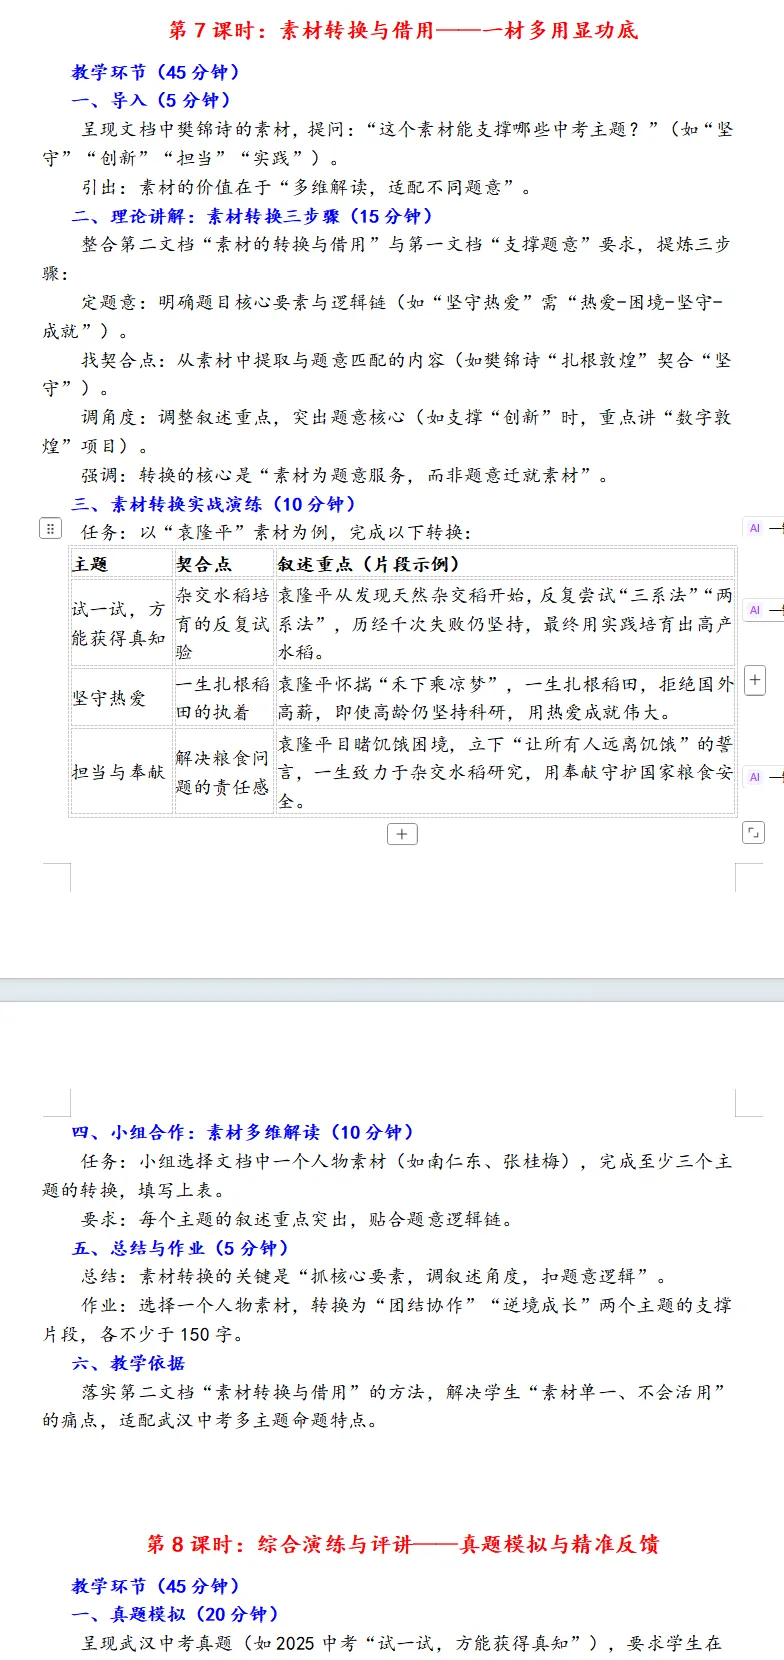
Task: Click the first 教学环节（45分钟） heading under 第7课时
Action: tap(156, 72)
